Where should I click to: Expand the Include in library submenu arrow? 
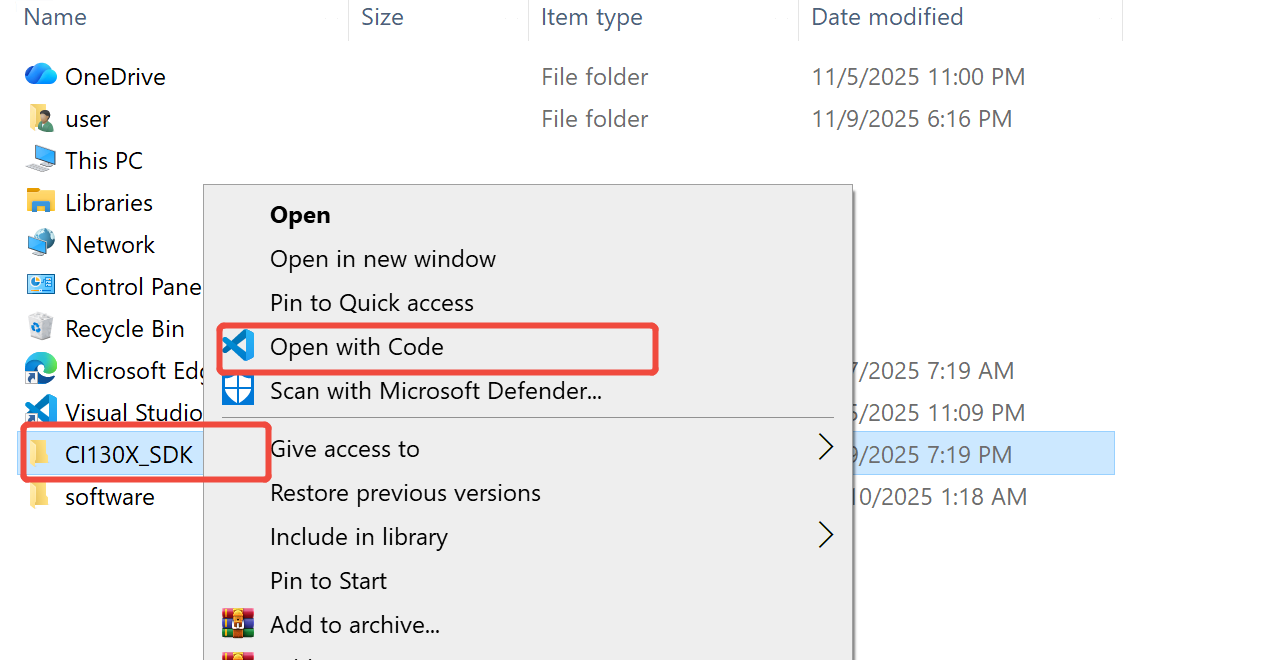point(826,536)
